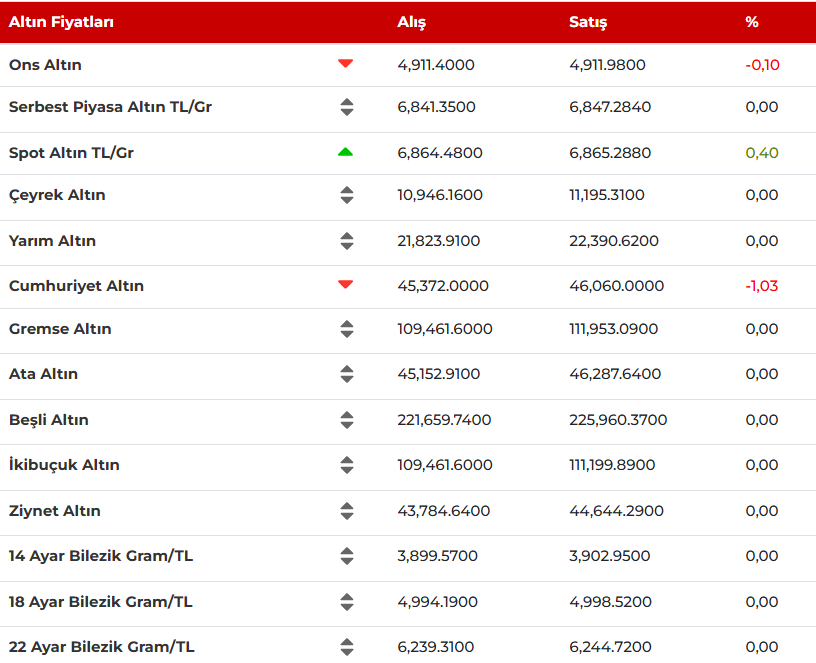Click the arrows icon for Serbest Piyasa Altın
Image resolution: width=816 pixels, height=663 pixels.
point(346,107)
